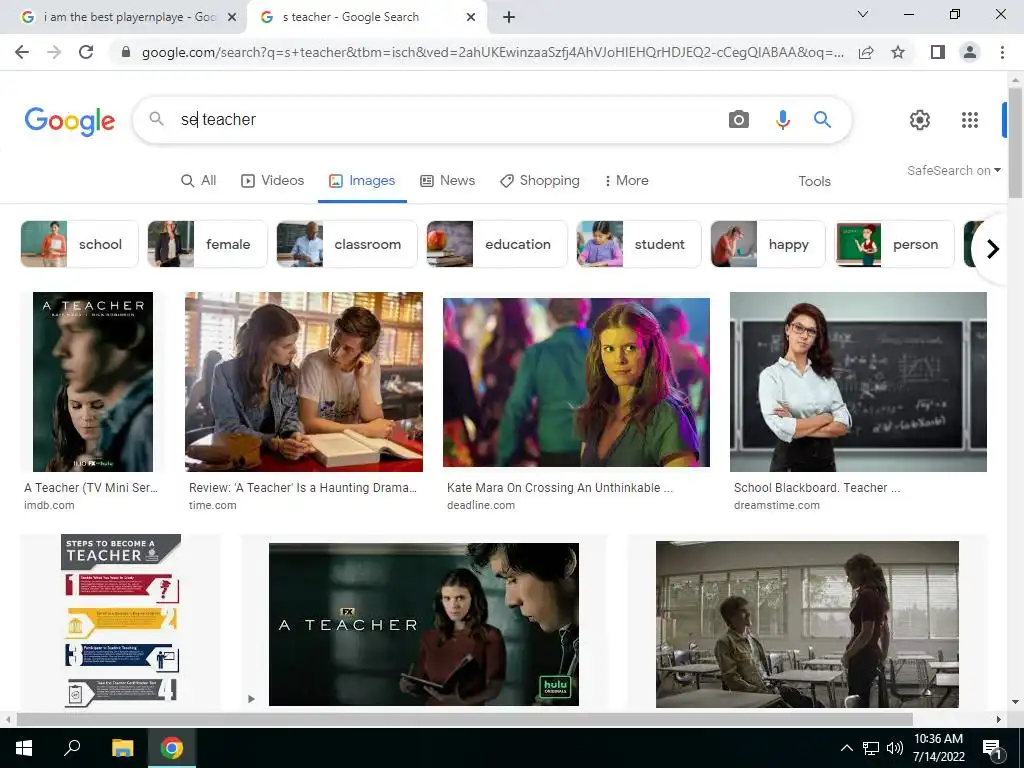Switch to the All results tab
Screen dimensions: 1024x768
199,181
